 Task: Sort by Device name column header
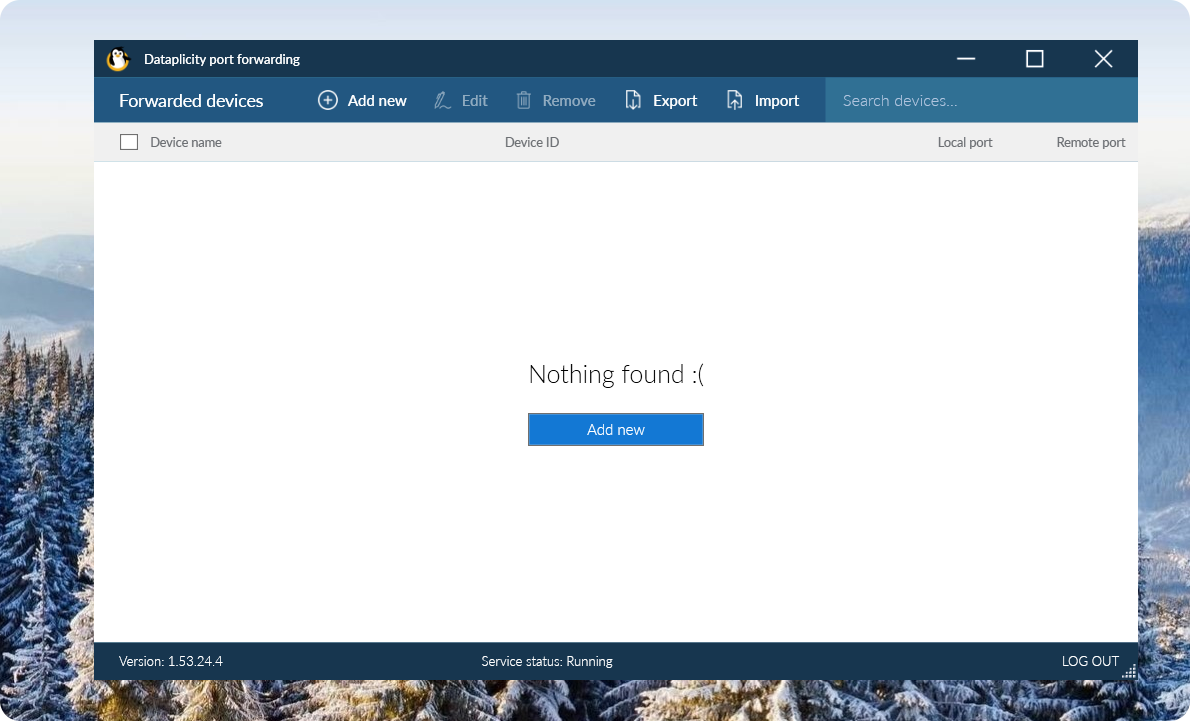coord(186,142)
